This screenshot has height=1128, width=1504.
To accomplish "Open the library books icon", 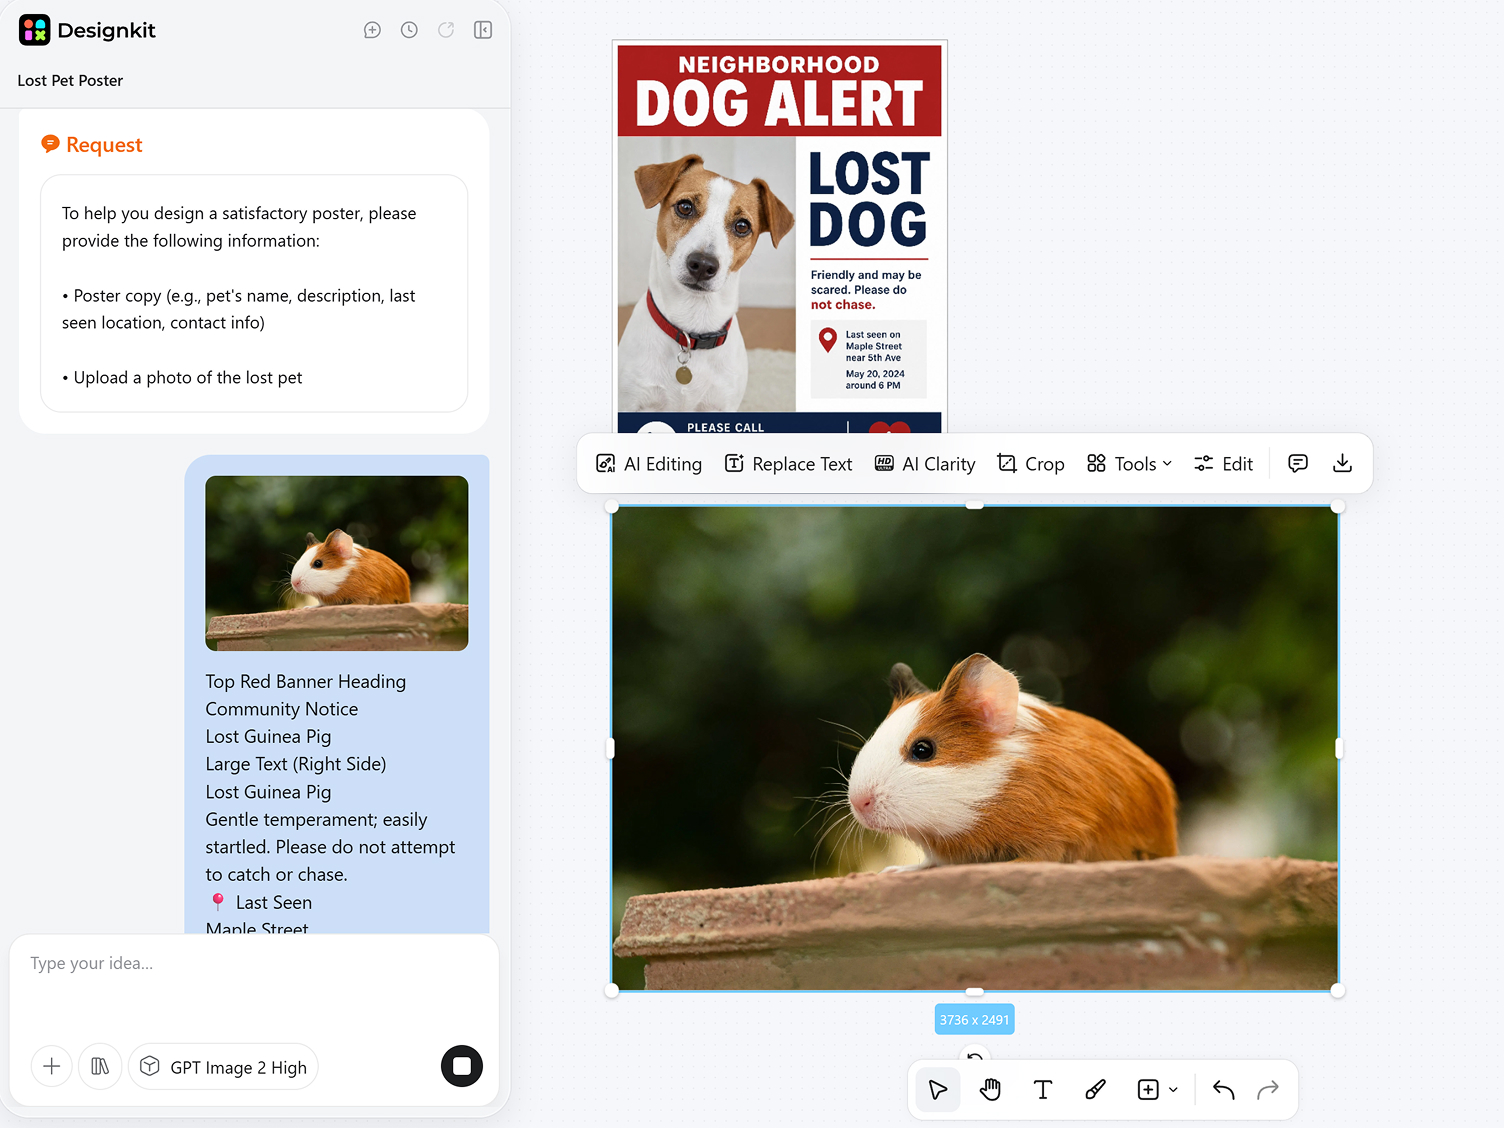I will pos(100,1066).
